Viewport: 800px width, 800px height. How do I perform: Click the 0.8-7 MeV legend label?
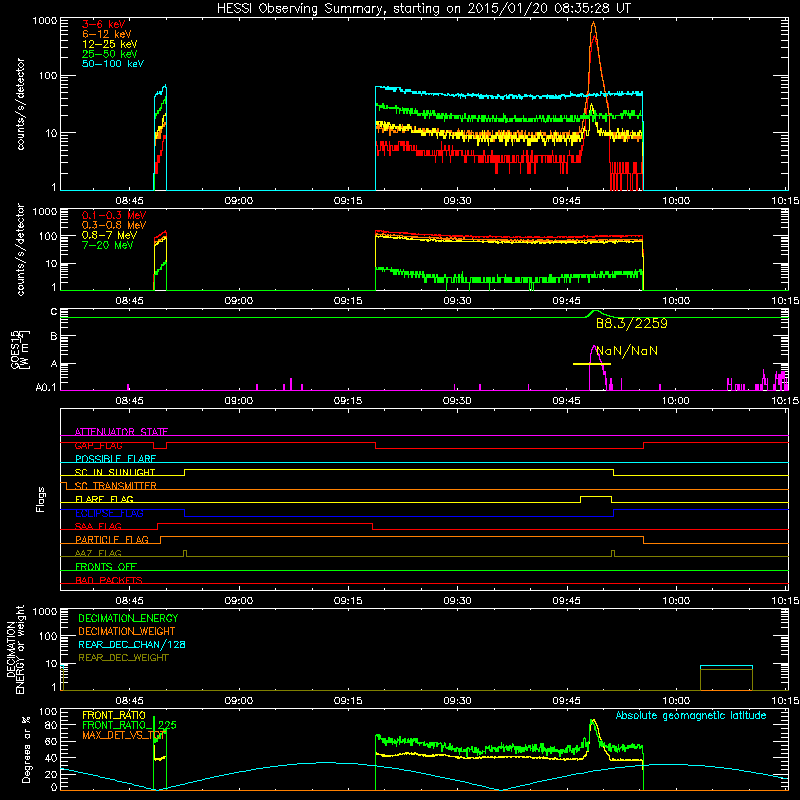point(109,235)
